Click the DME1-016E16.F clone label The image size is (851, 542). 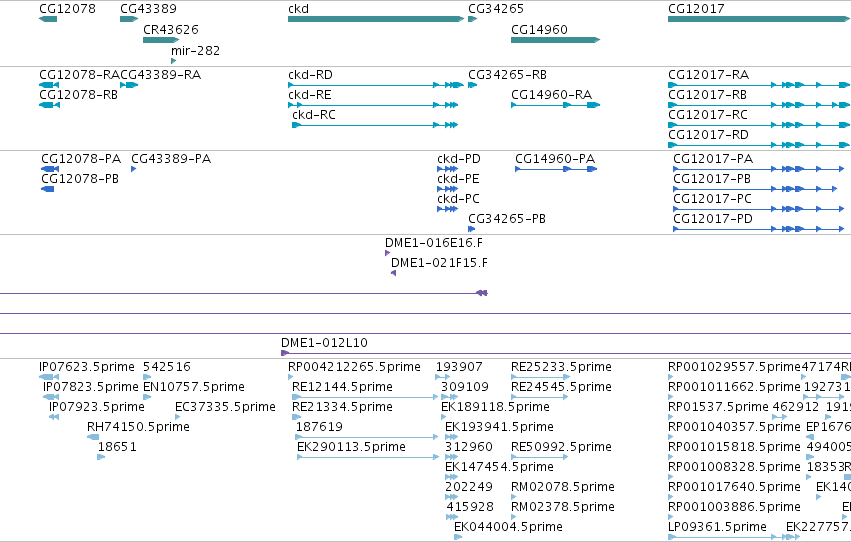[x=434, y=243]
